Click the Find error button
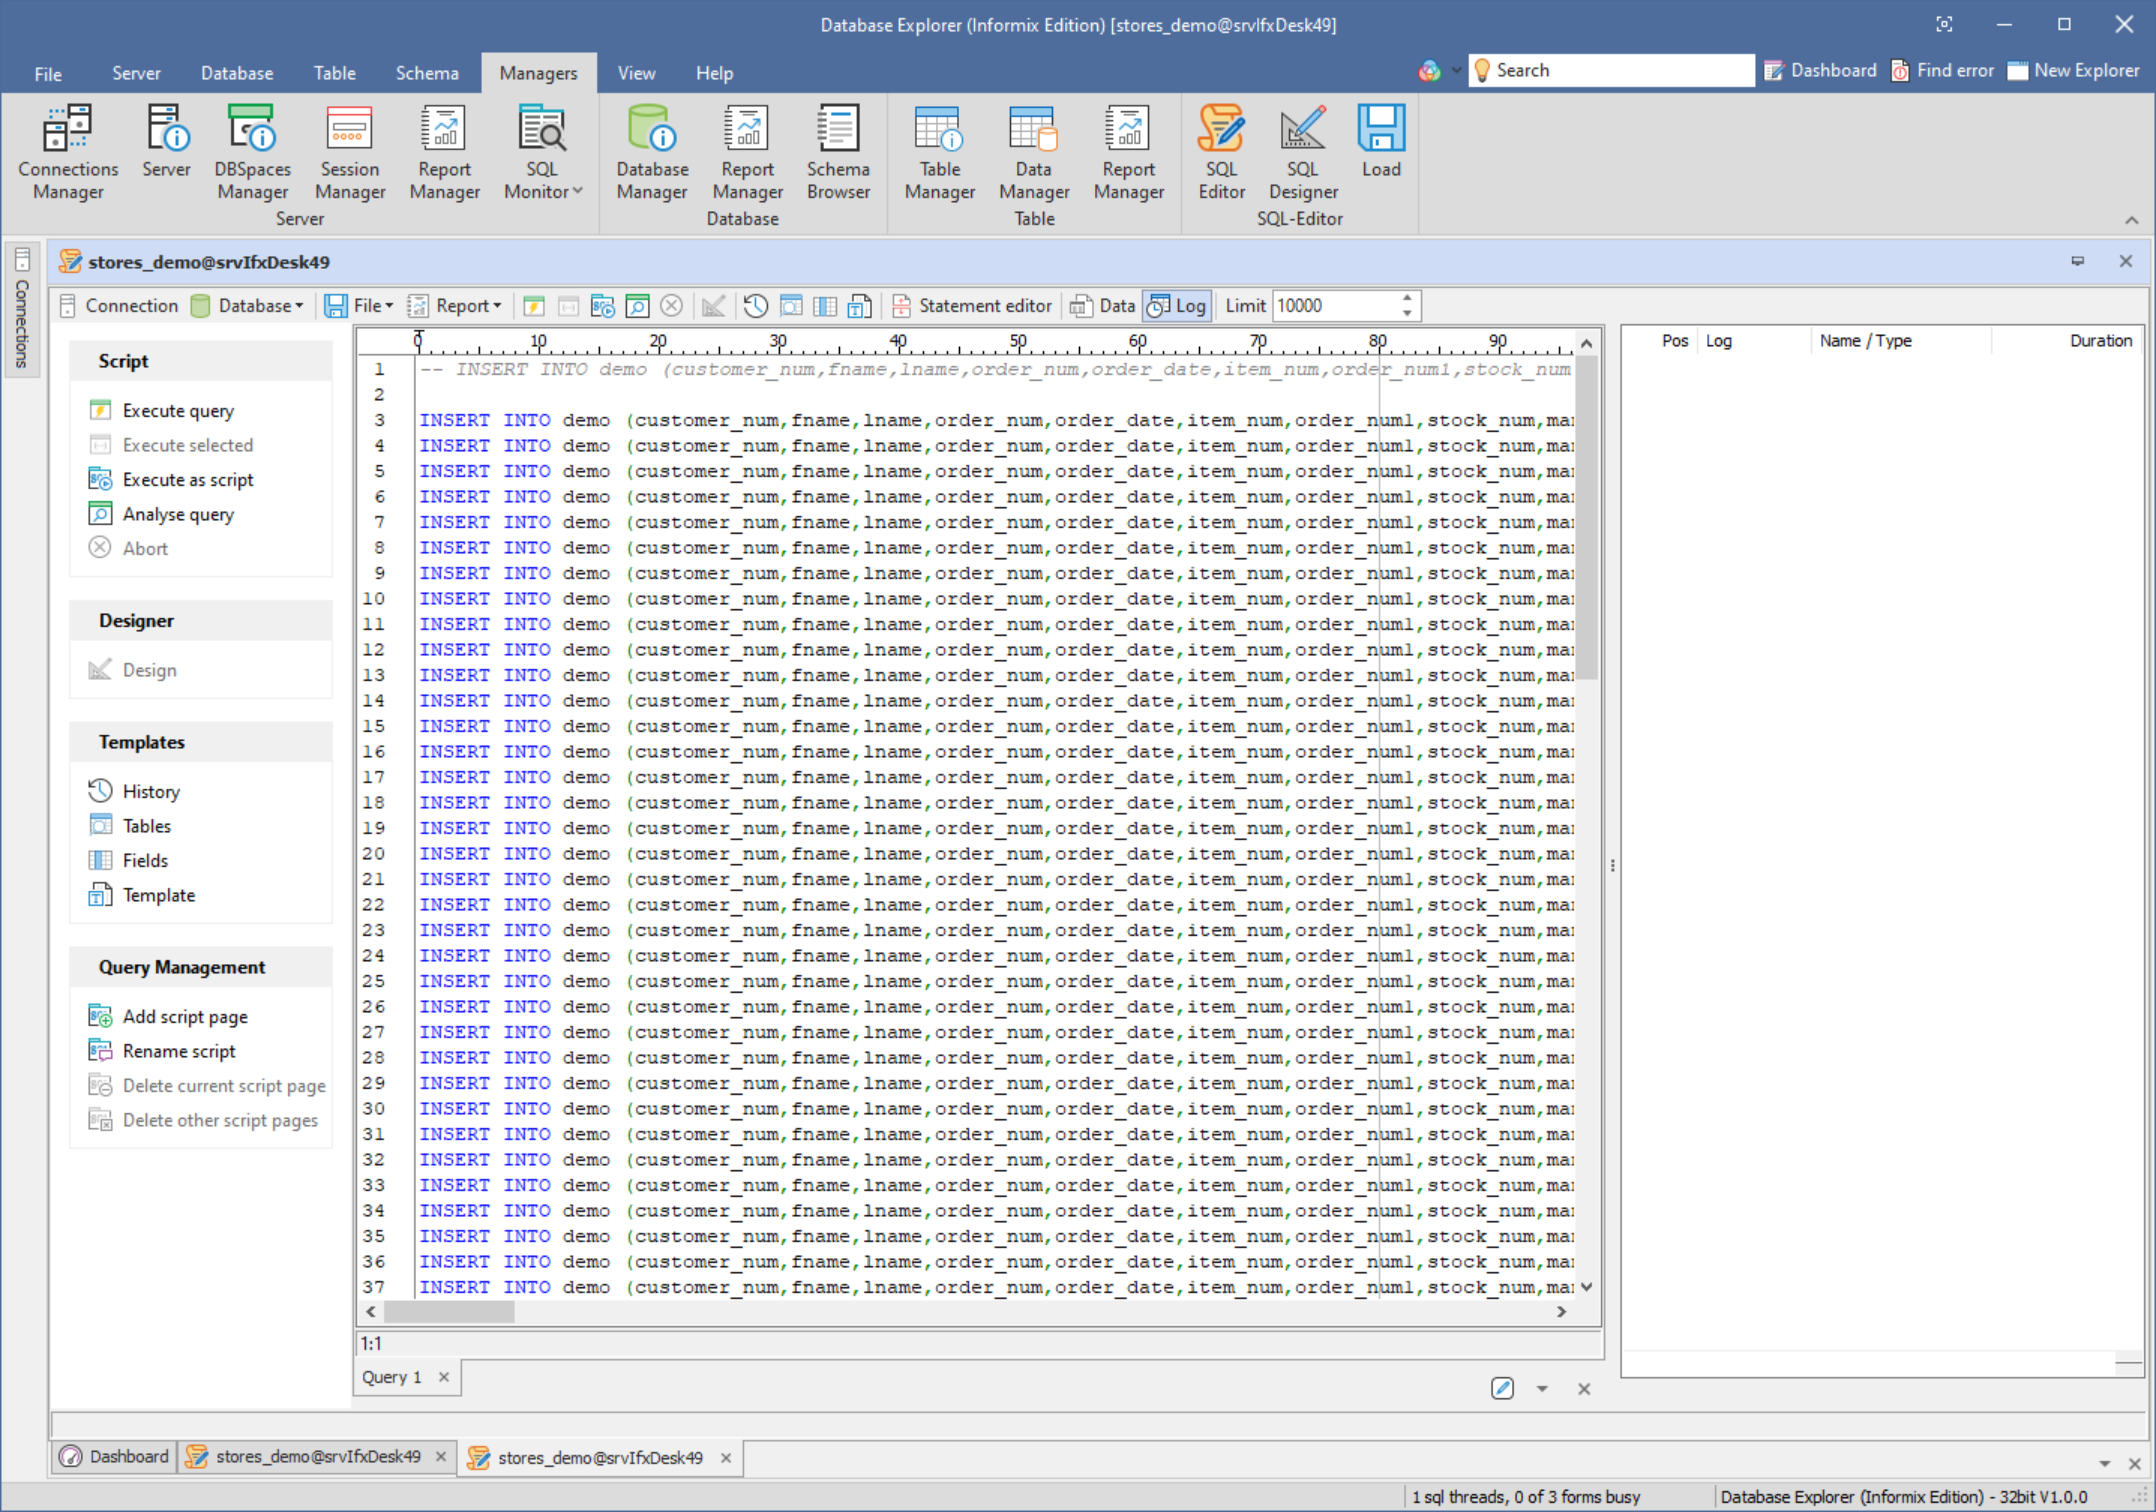 tap(1942, 71)
